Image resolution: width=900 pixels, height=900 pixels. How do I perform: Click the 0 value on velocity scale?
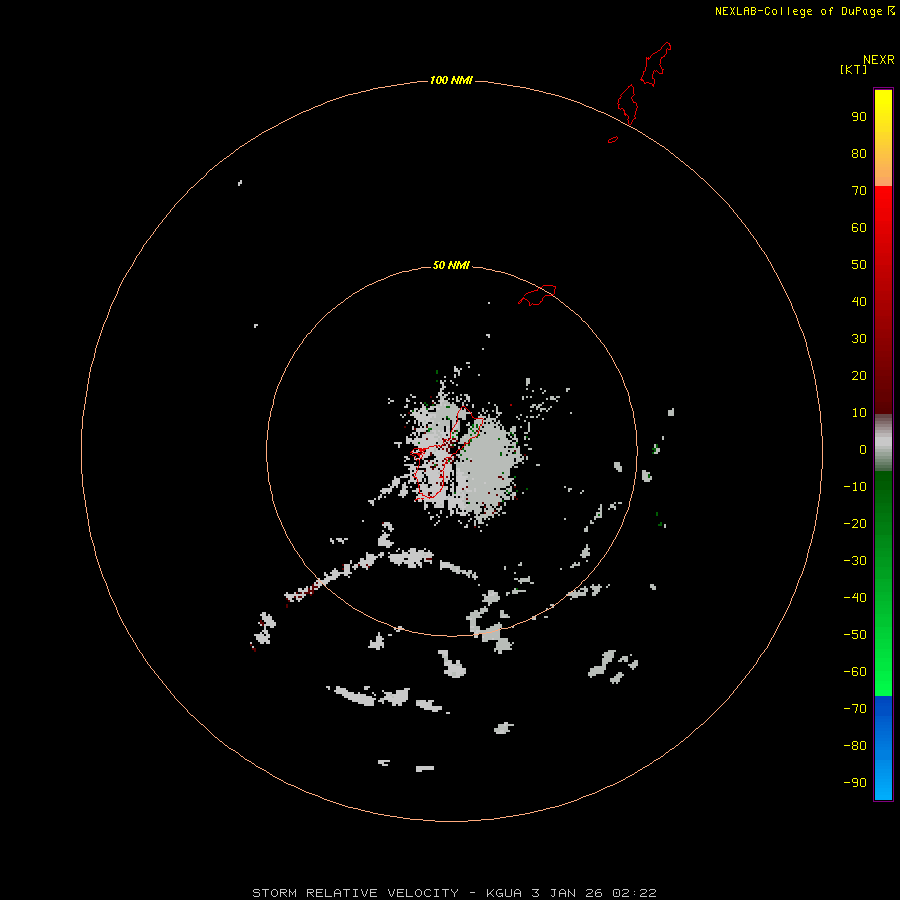click(863, 450)
